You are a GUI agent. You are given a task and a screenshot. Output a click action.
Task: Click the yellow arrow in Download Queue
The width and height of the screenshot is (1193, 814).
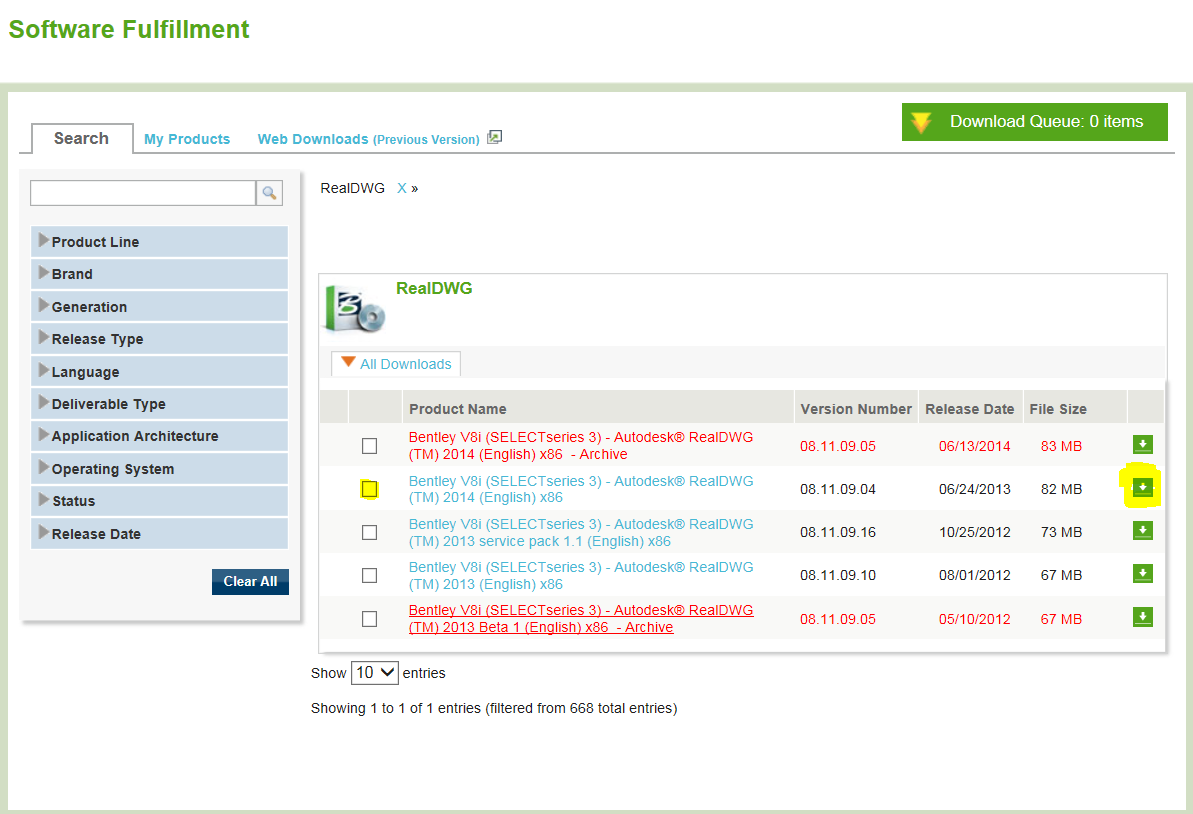[x=921, y=122]
